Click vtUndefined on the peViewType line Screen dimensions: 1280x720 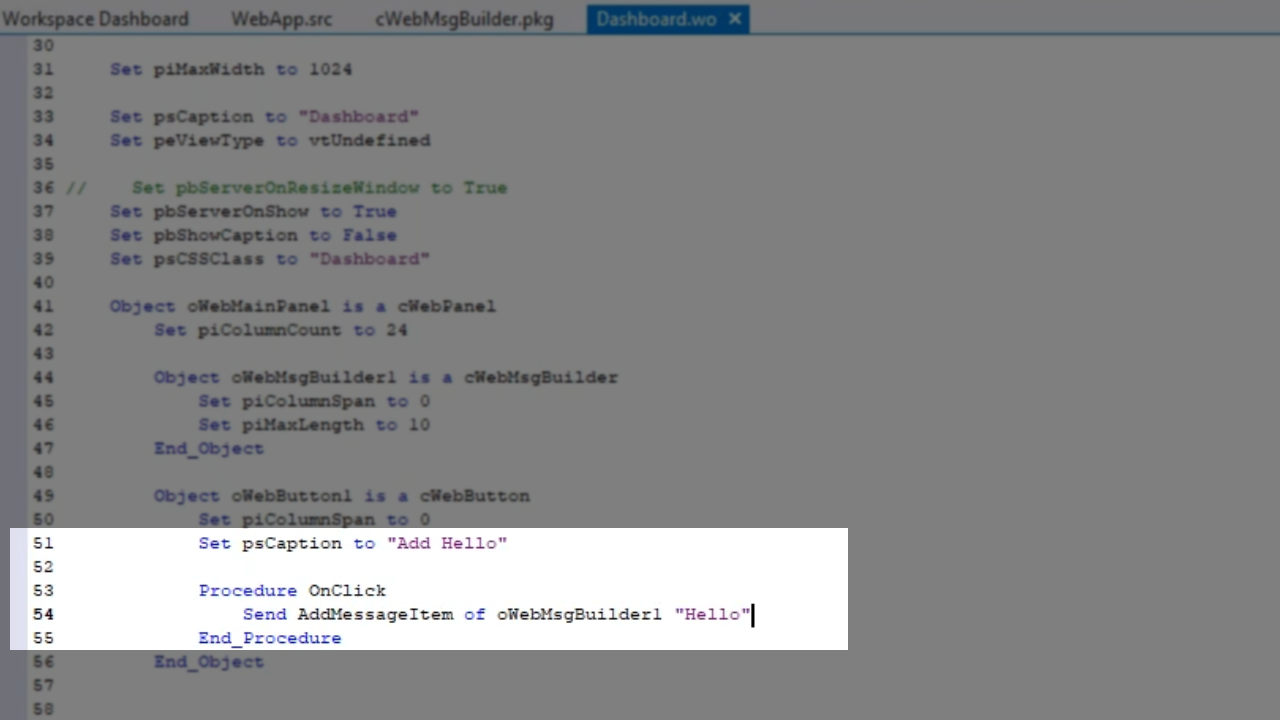(x=369, y=140)
